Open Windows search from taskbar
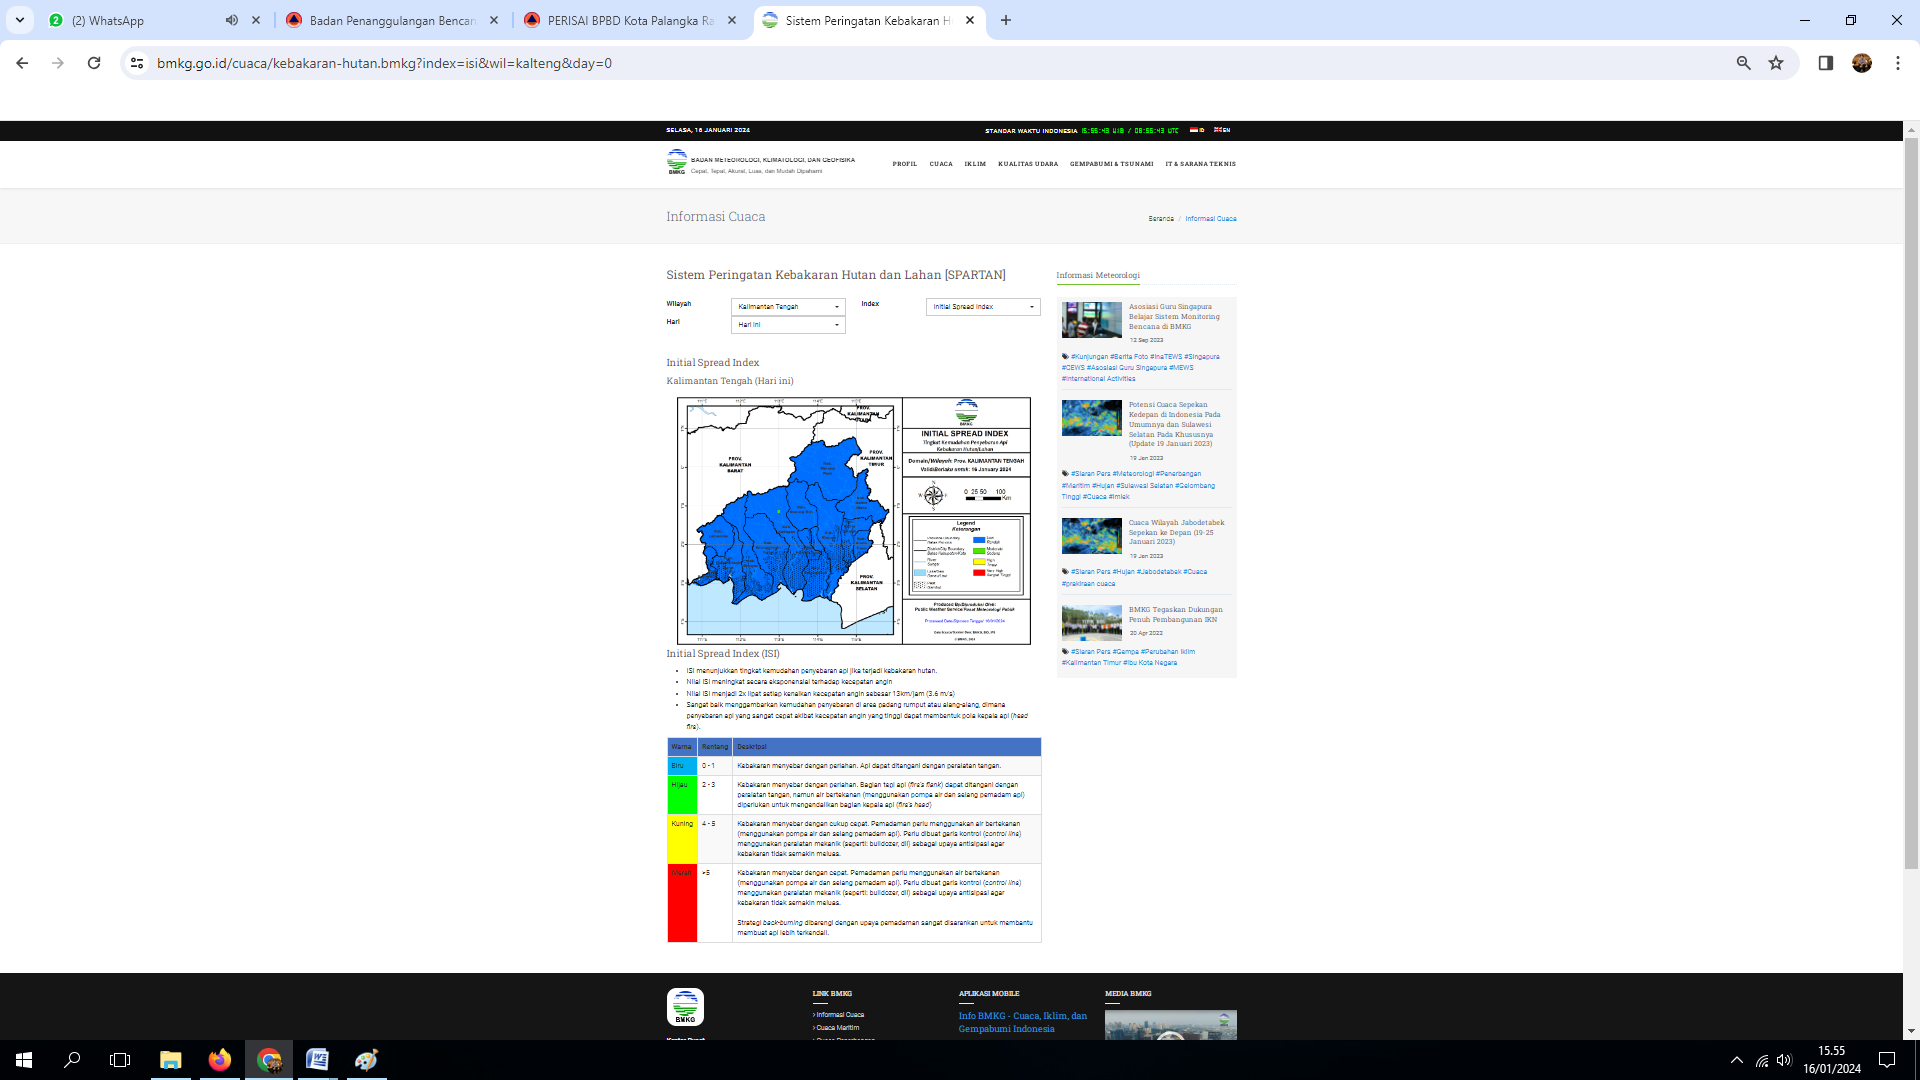The height and width of the screenshot is (1080, 1920). [72, 1060]
